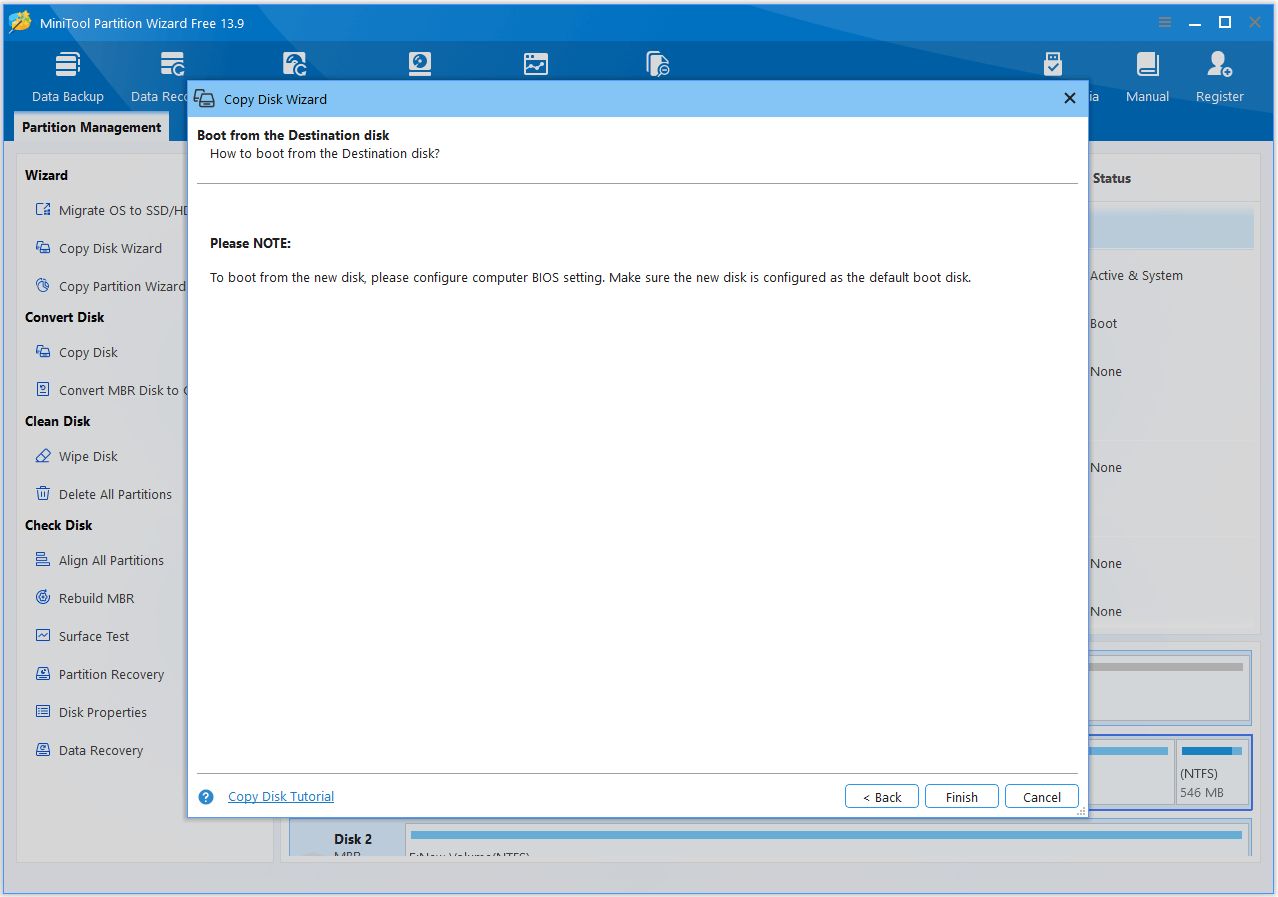Close the Copy Disk Wizard dialog
The width and height of the screenshot is (1278, 897).
pyautogui.click(x=1070, y=98)
